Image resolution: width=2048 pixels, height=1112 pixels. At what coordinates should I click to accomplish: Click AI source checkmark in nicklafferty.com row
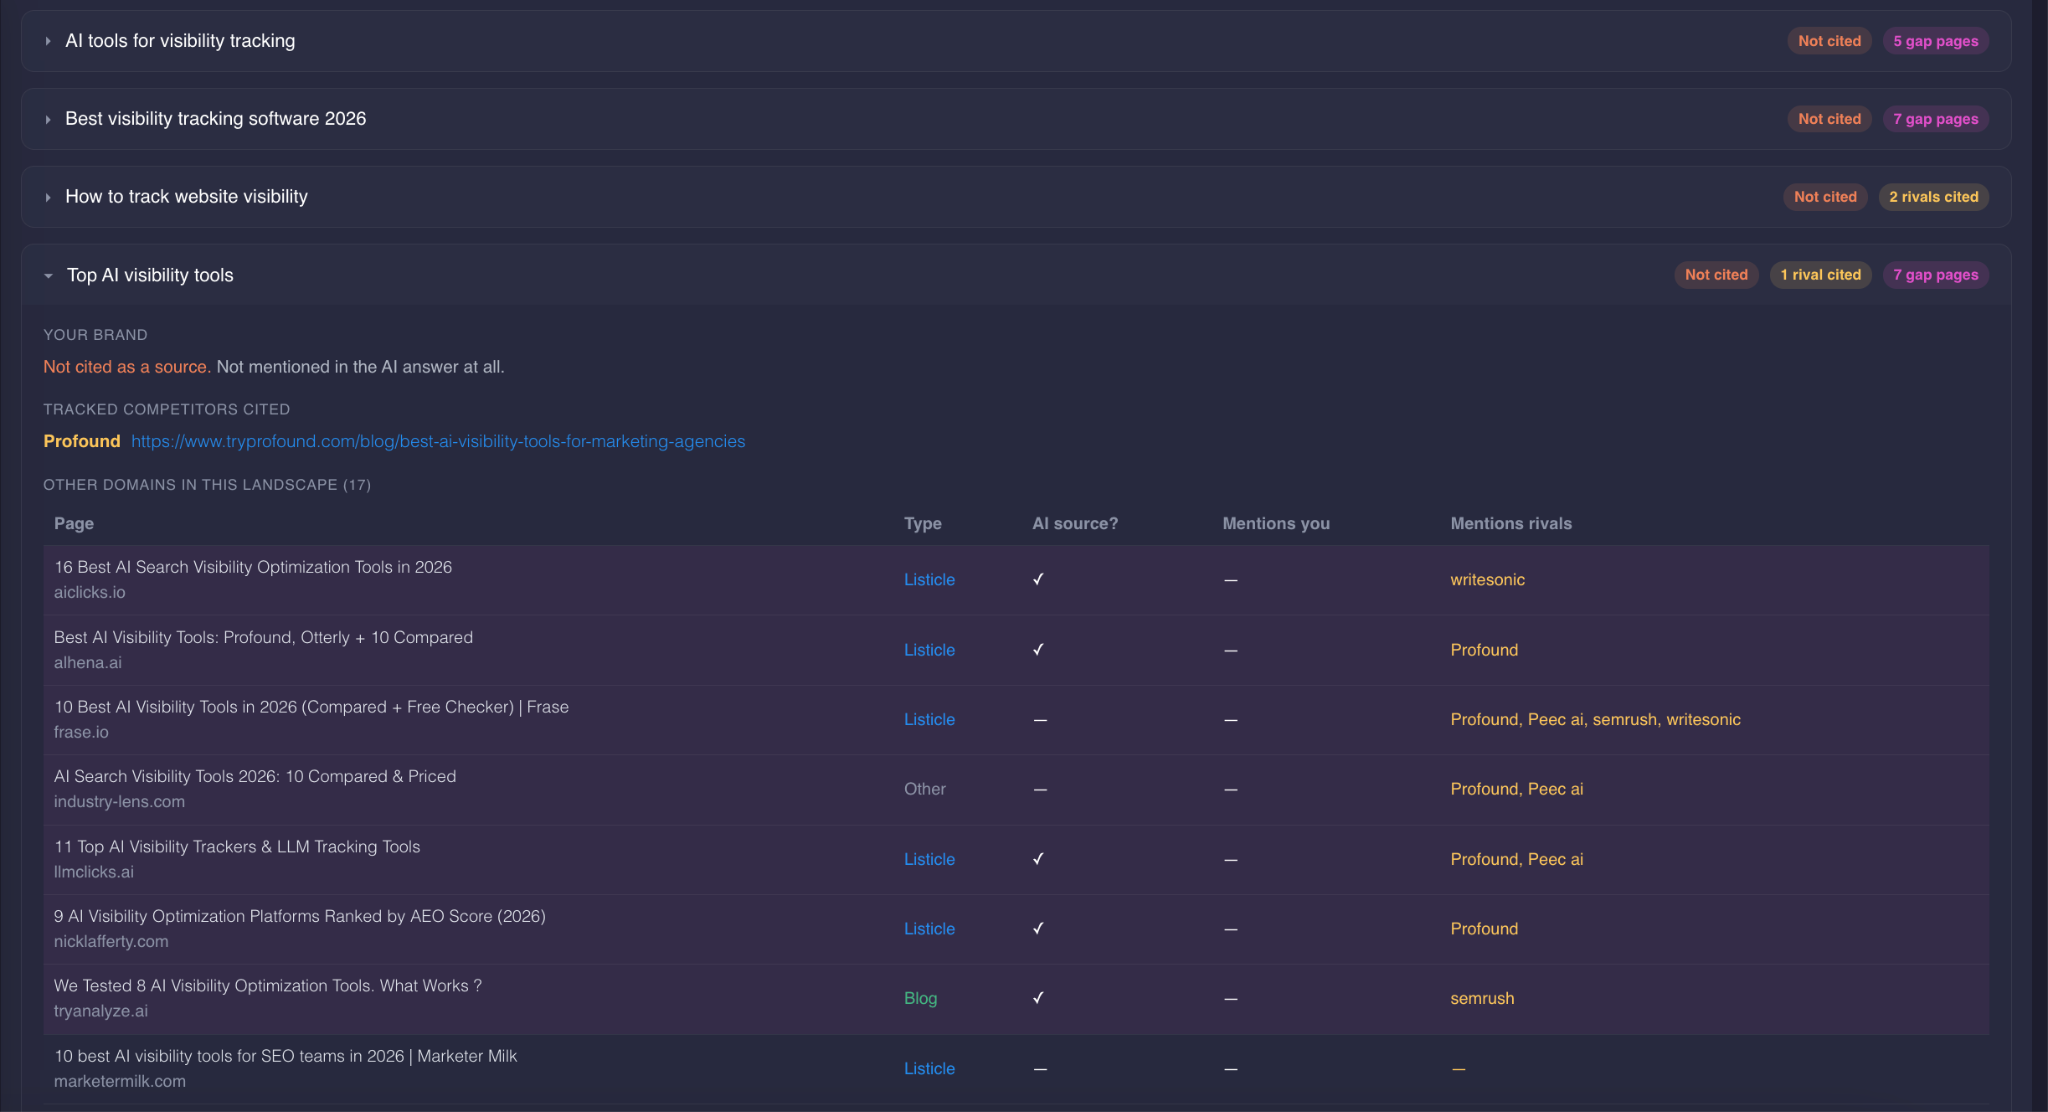click(1038, 928)
